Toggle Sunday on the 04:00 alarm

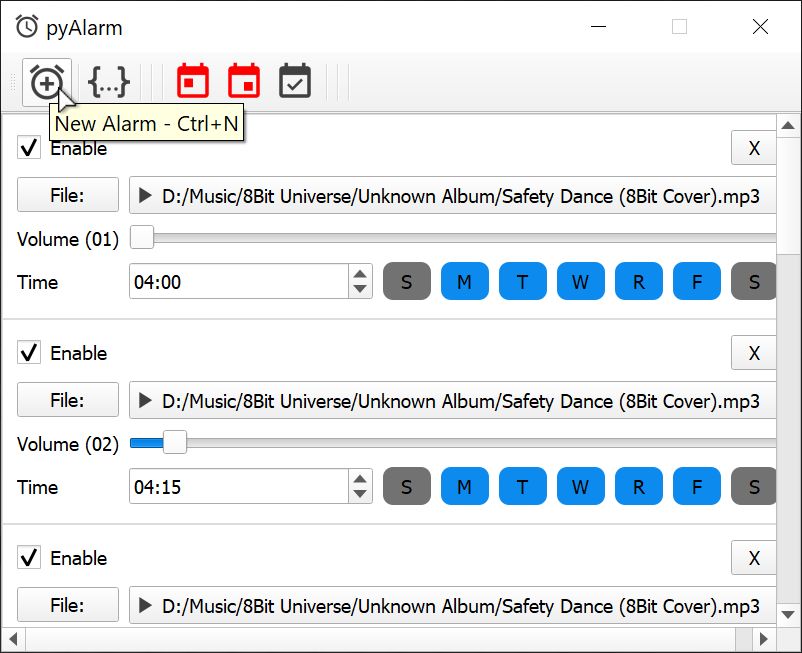[x=407, y=281]
